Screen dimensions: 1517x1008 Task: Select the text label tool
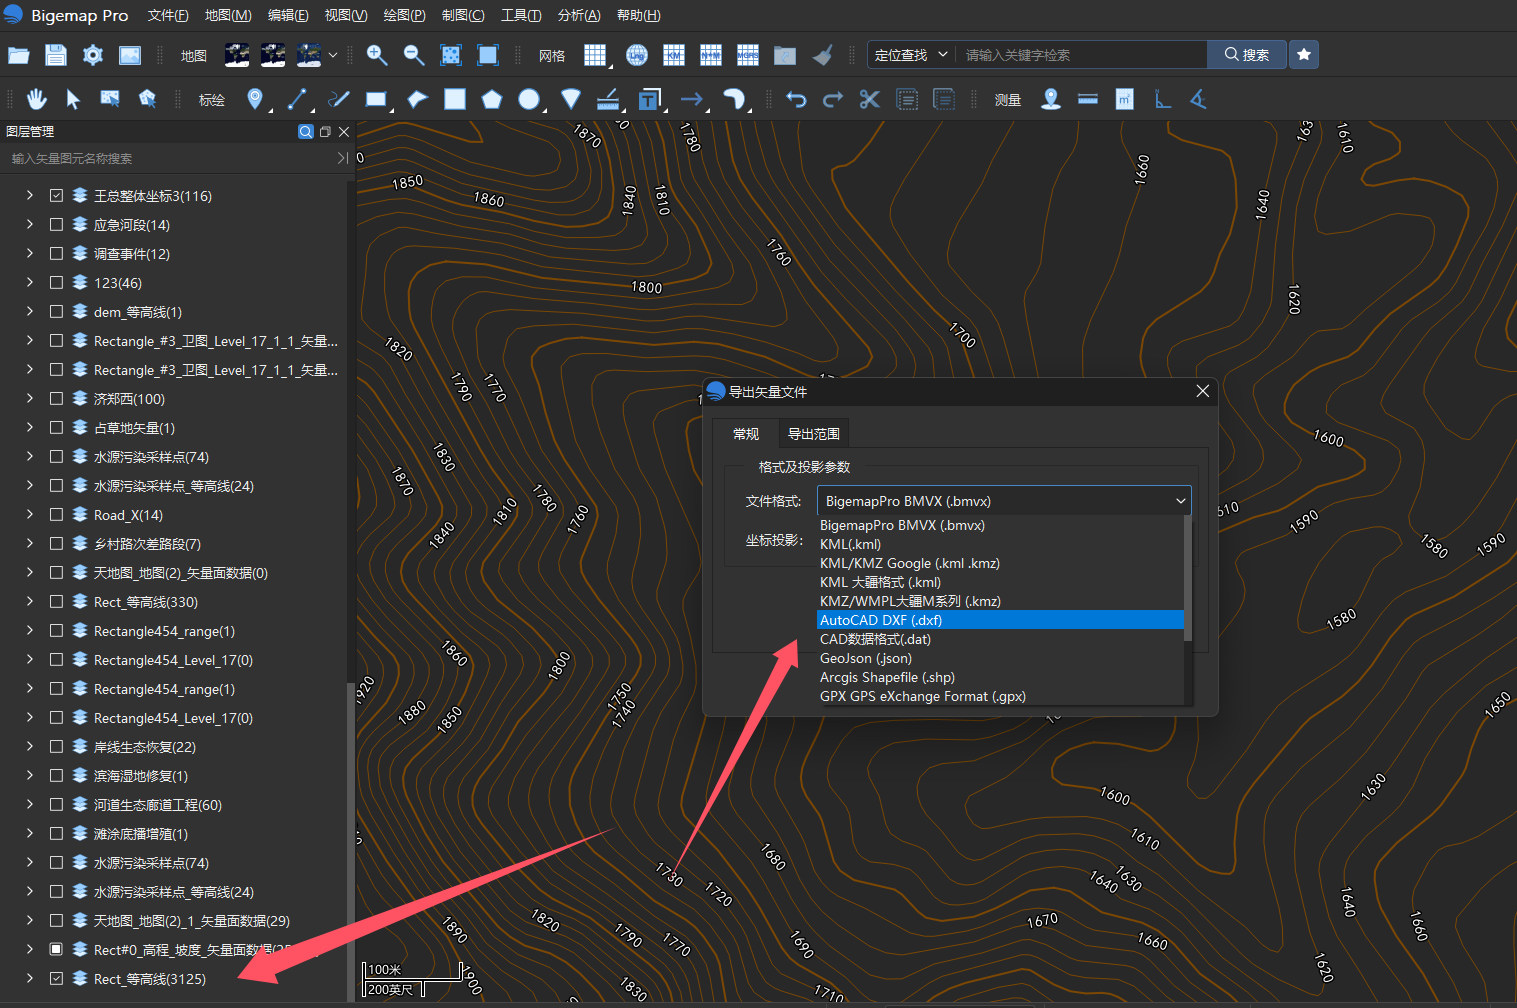649,99
